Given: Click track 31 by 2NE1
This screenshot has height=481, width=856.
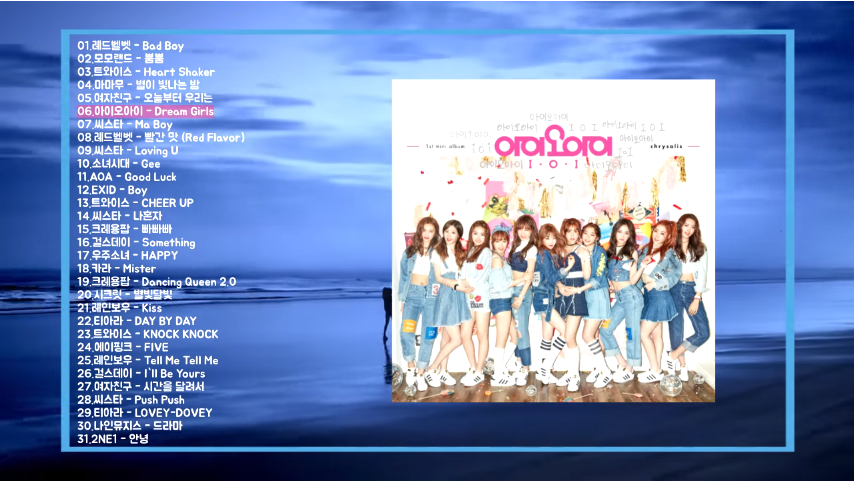Looking at the screenshot, I should 112,438.
